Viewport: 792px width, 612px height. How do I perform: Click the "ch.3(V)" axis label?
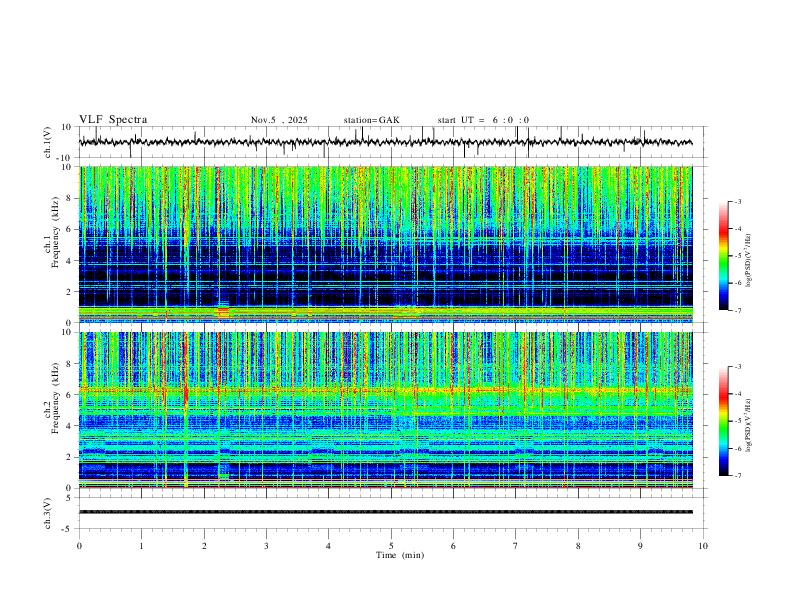coord(48,513)
